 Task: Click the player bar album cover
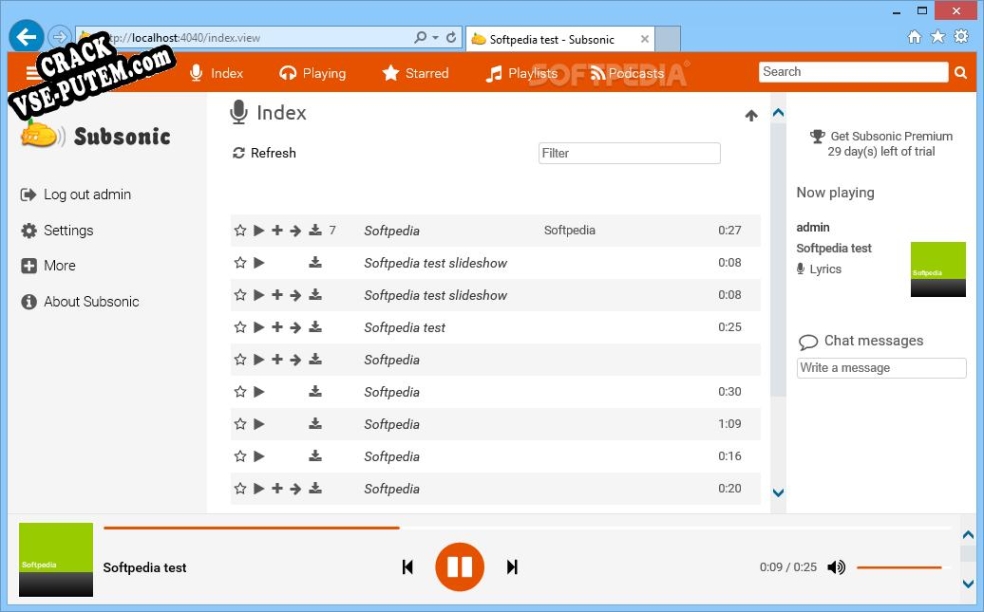[x=56, y=559]
